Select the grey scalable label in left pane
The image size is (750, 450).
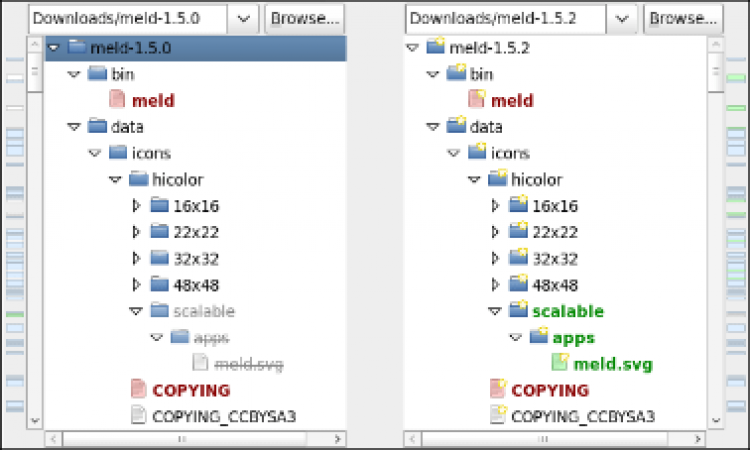tap(204, 311)
